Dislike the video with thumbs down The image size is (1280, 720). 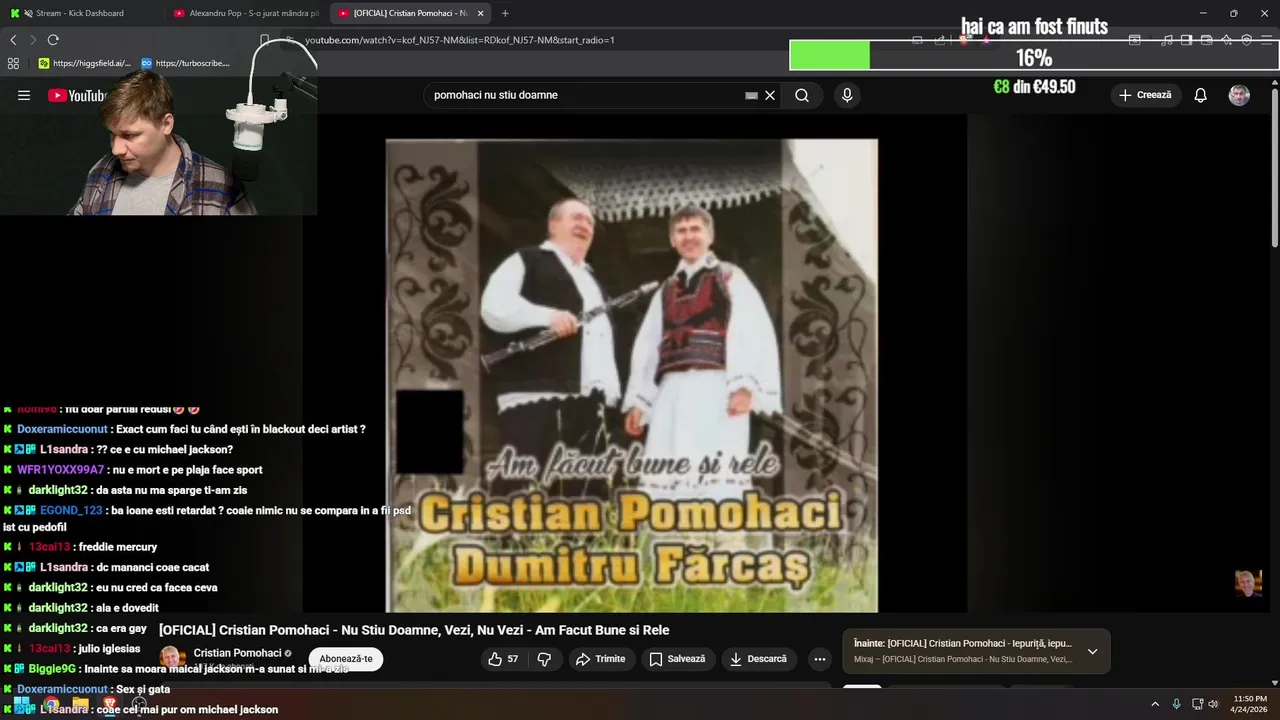545,659
